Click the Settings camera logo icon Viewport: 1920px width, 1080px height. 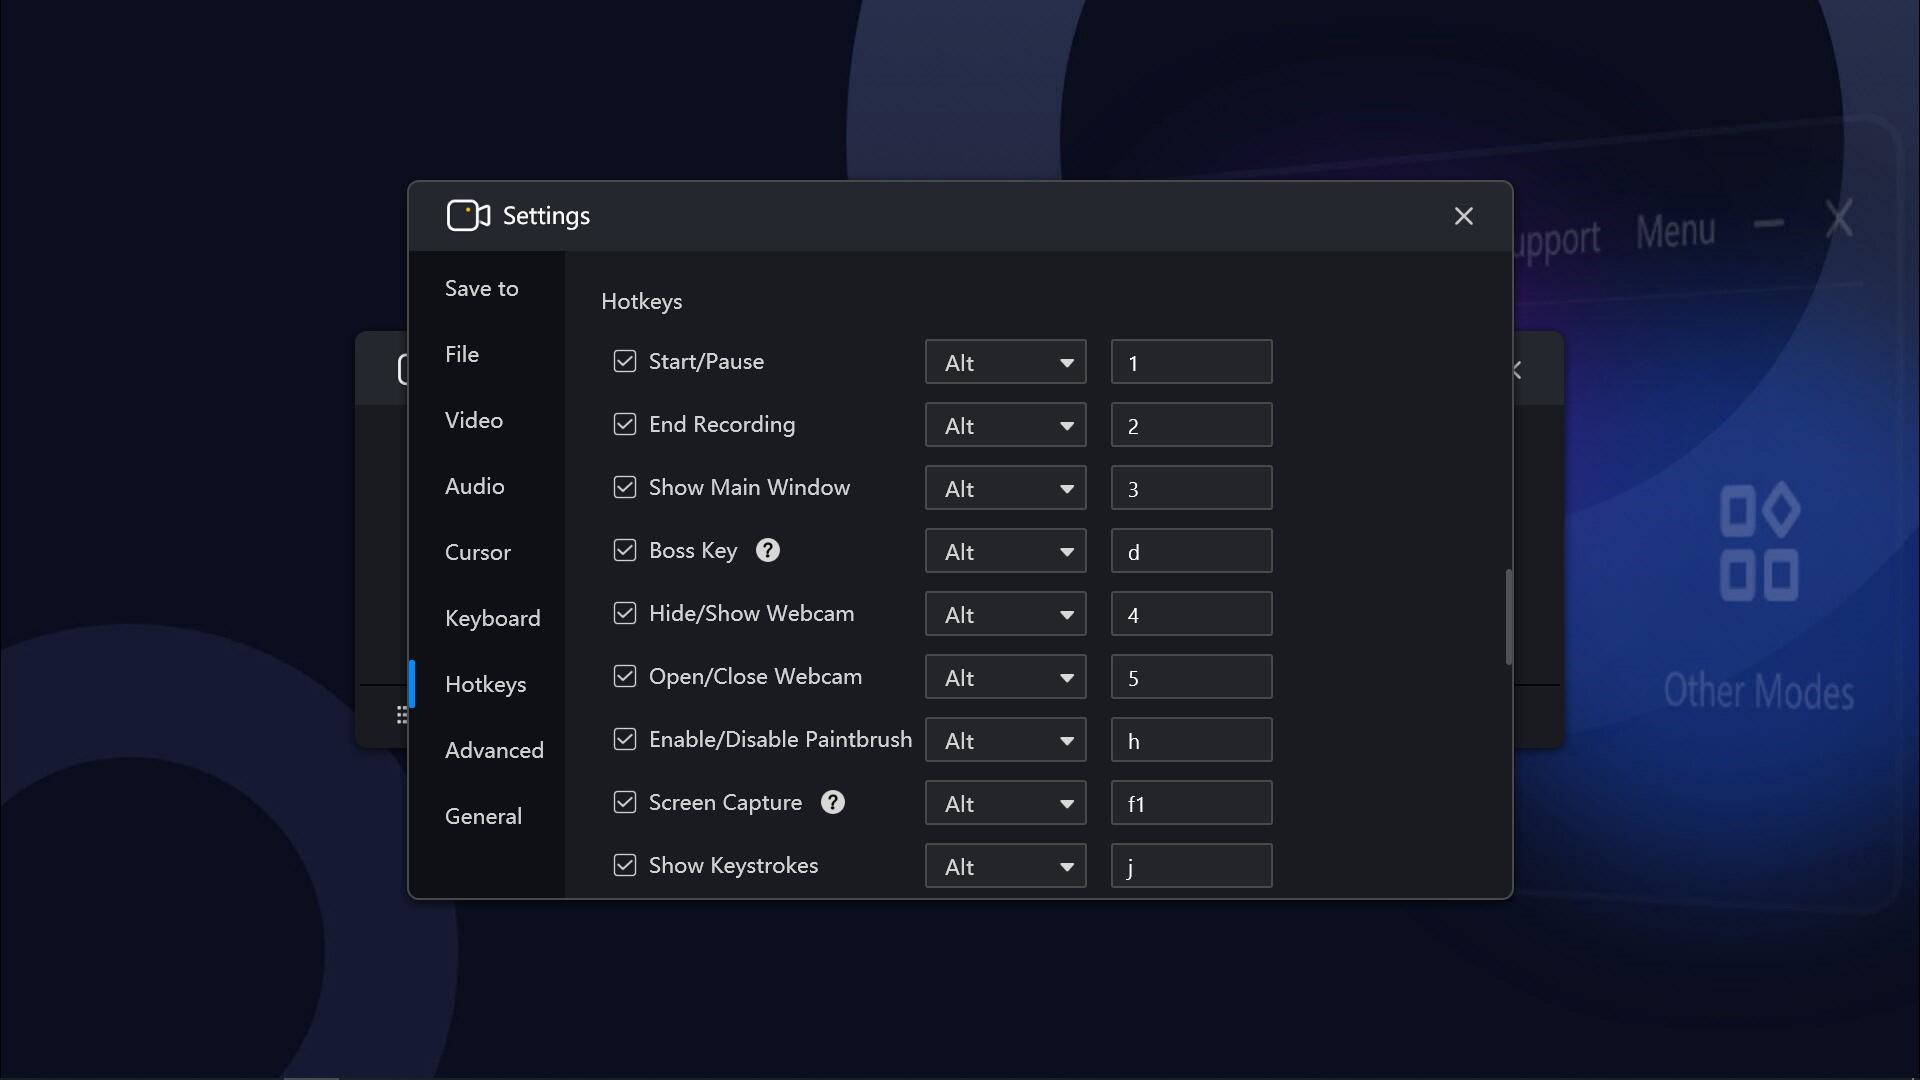coord(467,215)
